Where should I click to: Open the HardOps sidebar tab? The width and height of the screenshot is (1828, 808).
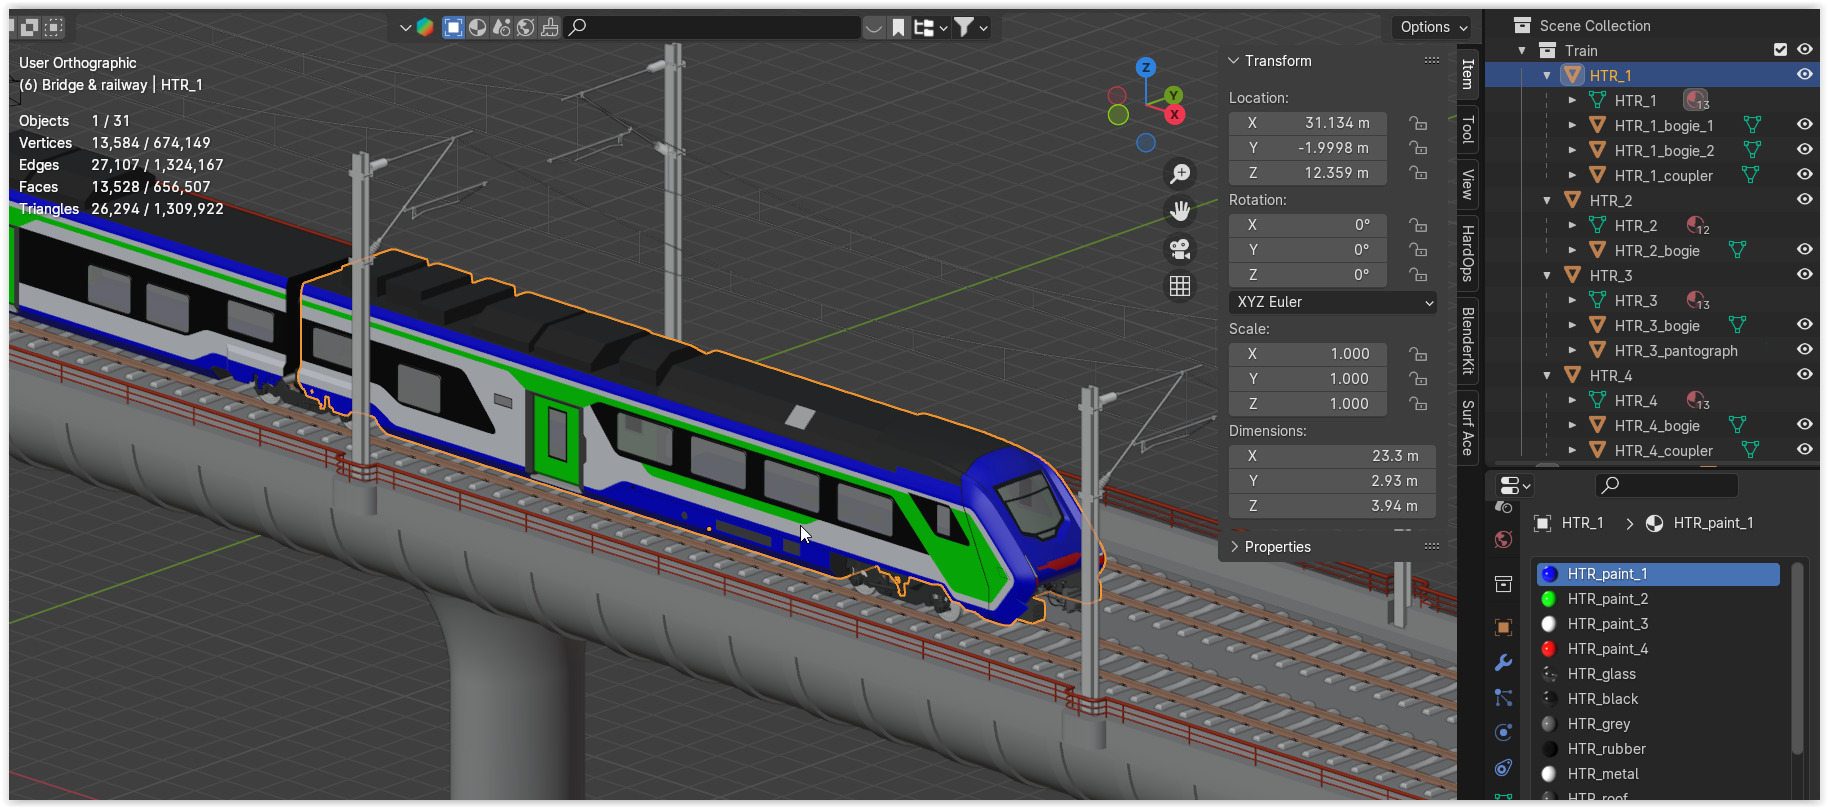click(1467, 253)
